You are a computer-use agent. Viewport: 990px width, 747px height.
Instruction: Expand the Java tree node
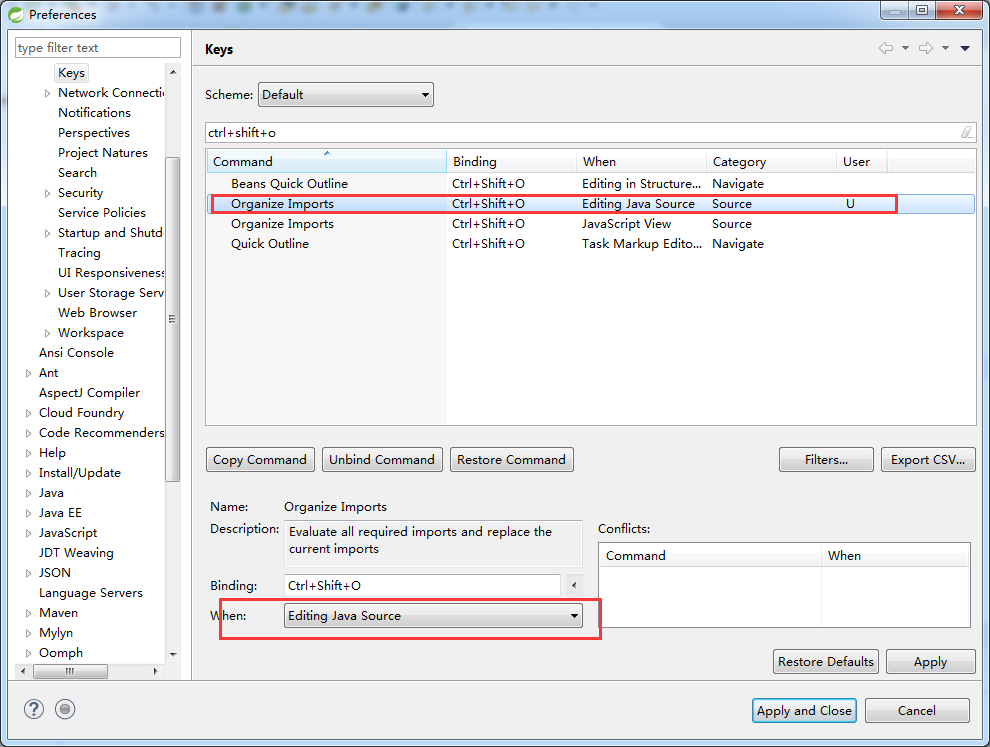[x=28, y=493]
